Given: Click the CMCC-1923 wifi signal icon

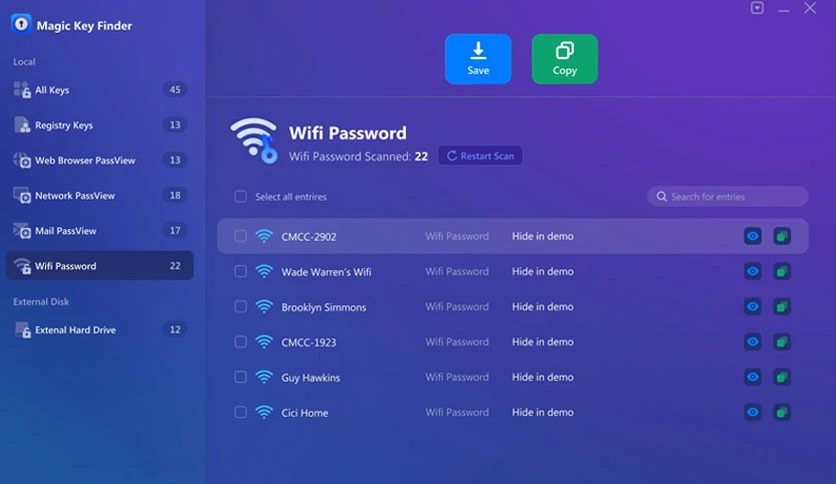Looking at the screenshot, I should click(264, 342).
